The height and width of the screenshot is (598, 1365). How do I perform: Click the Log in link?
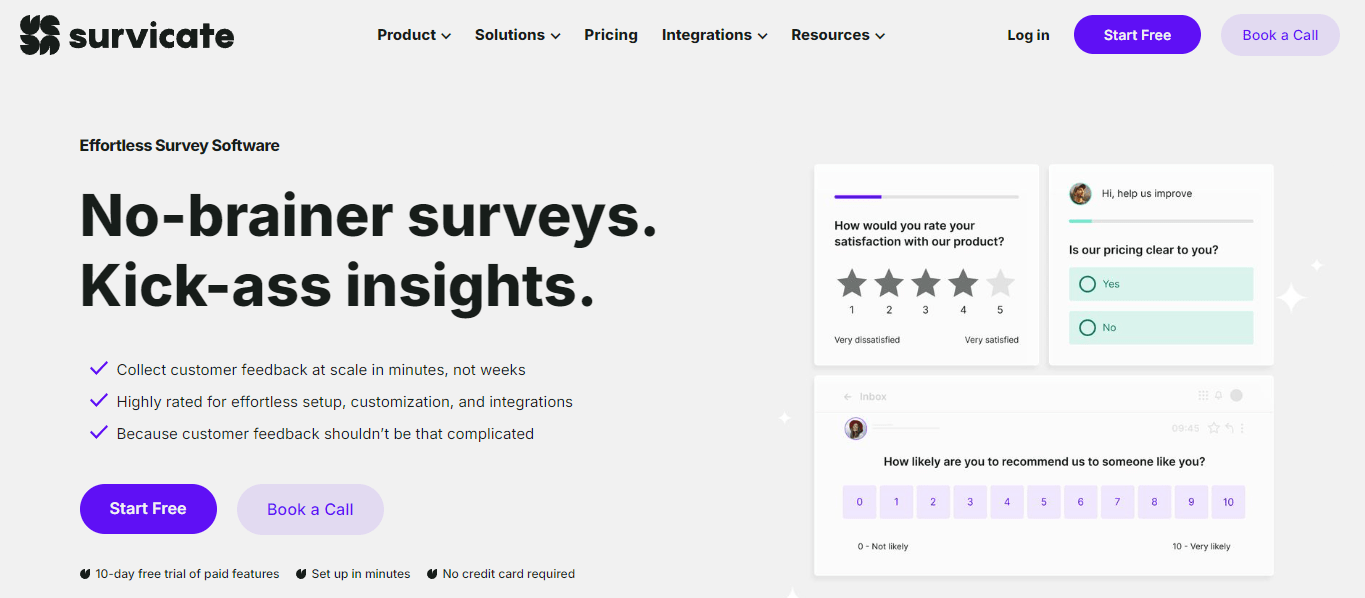(1028, 34)
